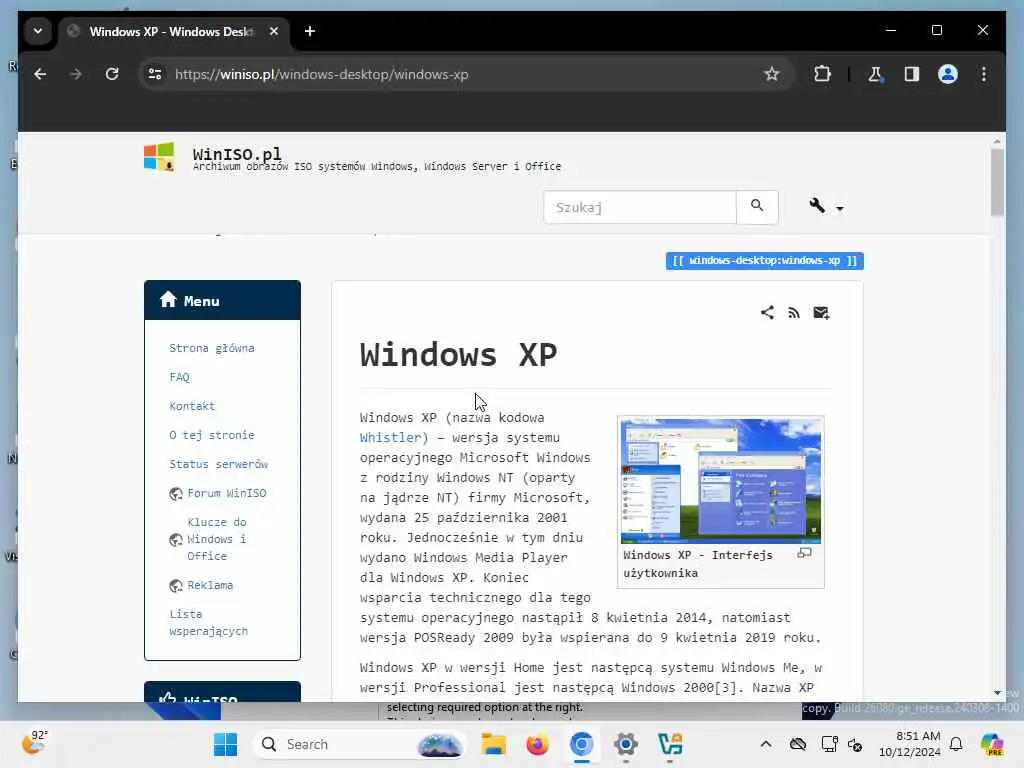Viewport: 1024px width, 768px height.
Task: Enlarge image via the caption magnify icon
Action: click(x=805, y=553)
